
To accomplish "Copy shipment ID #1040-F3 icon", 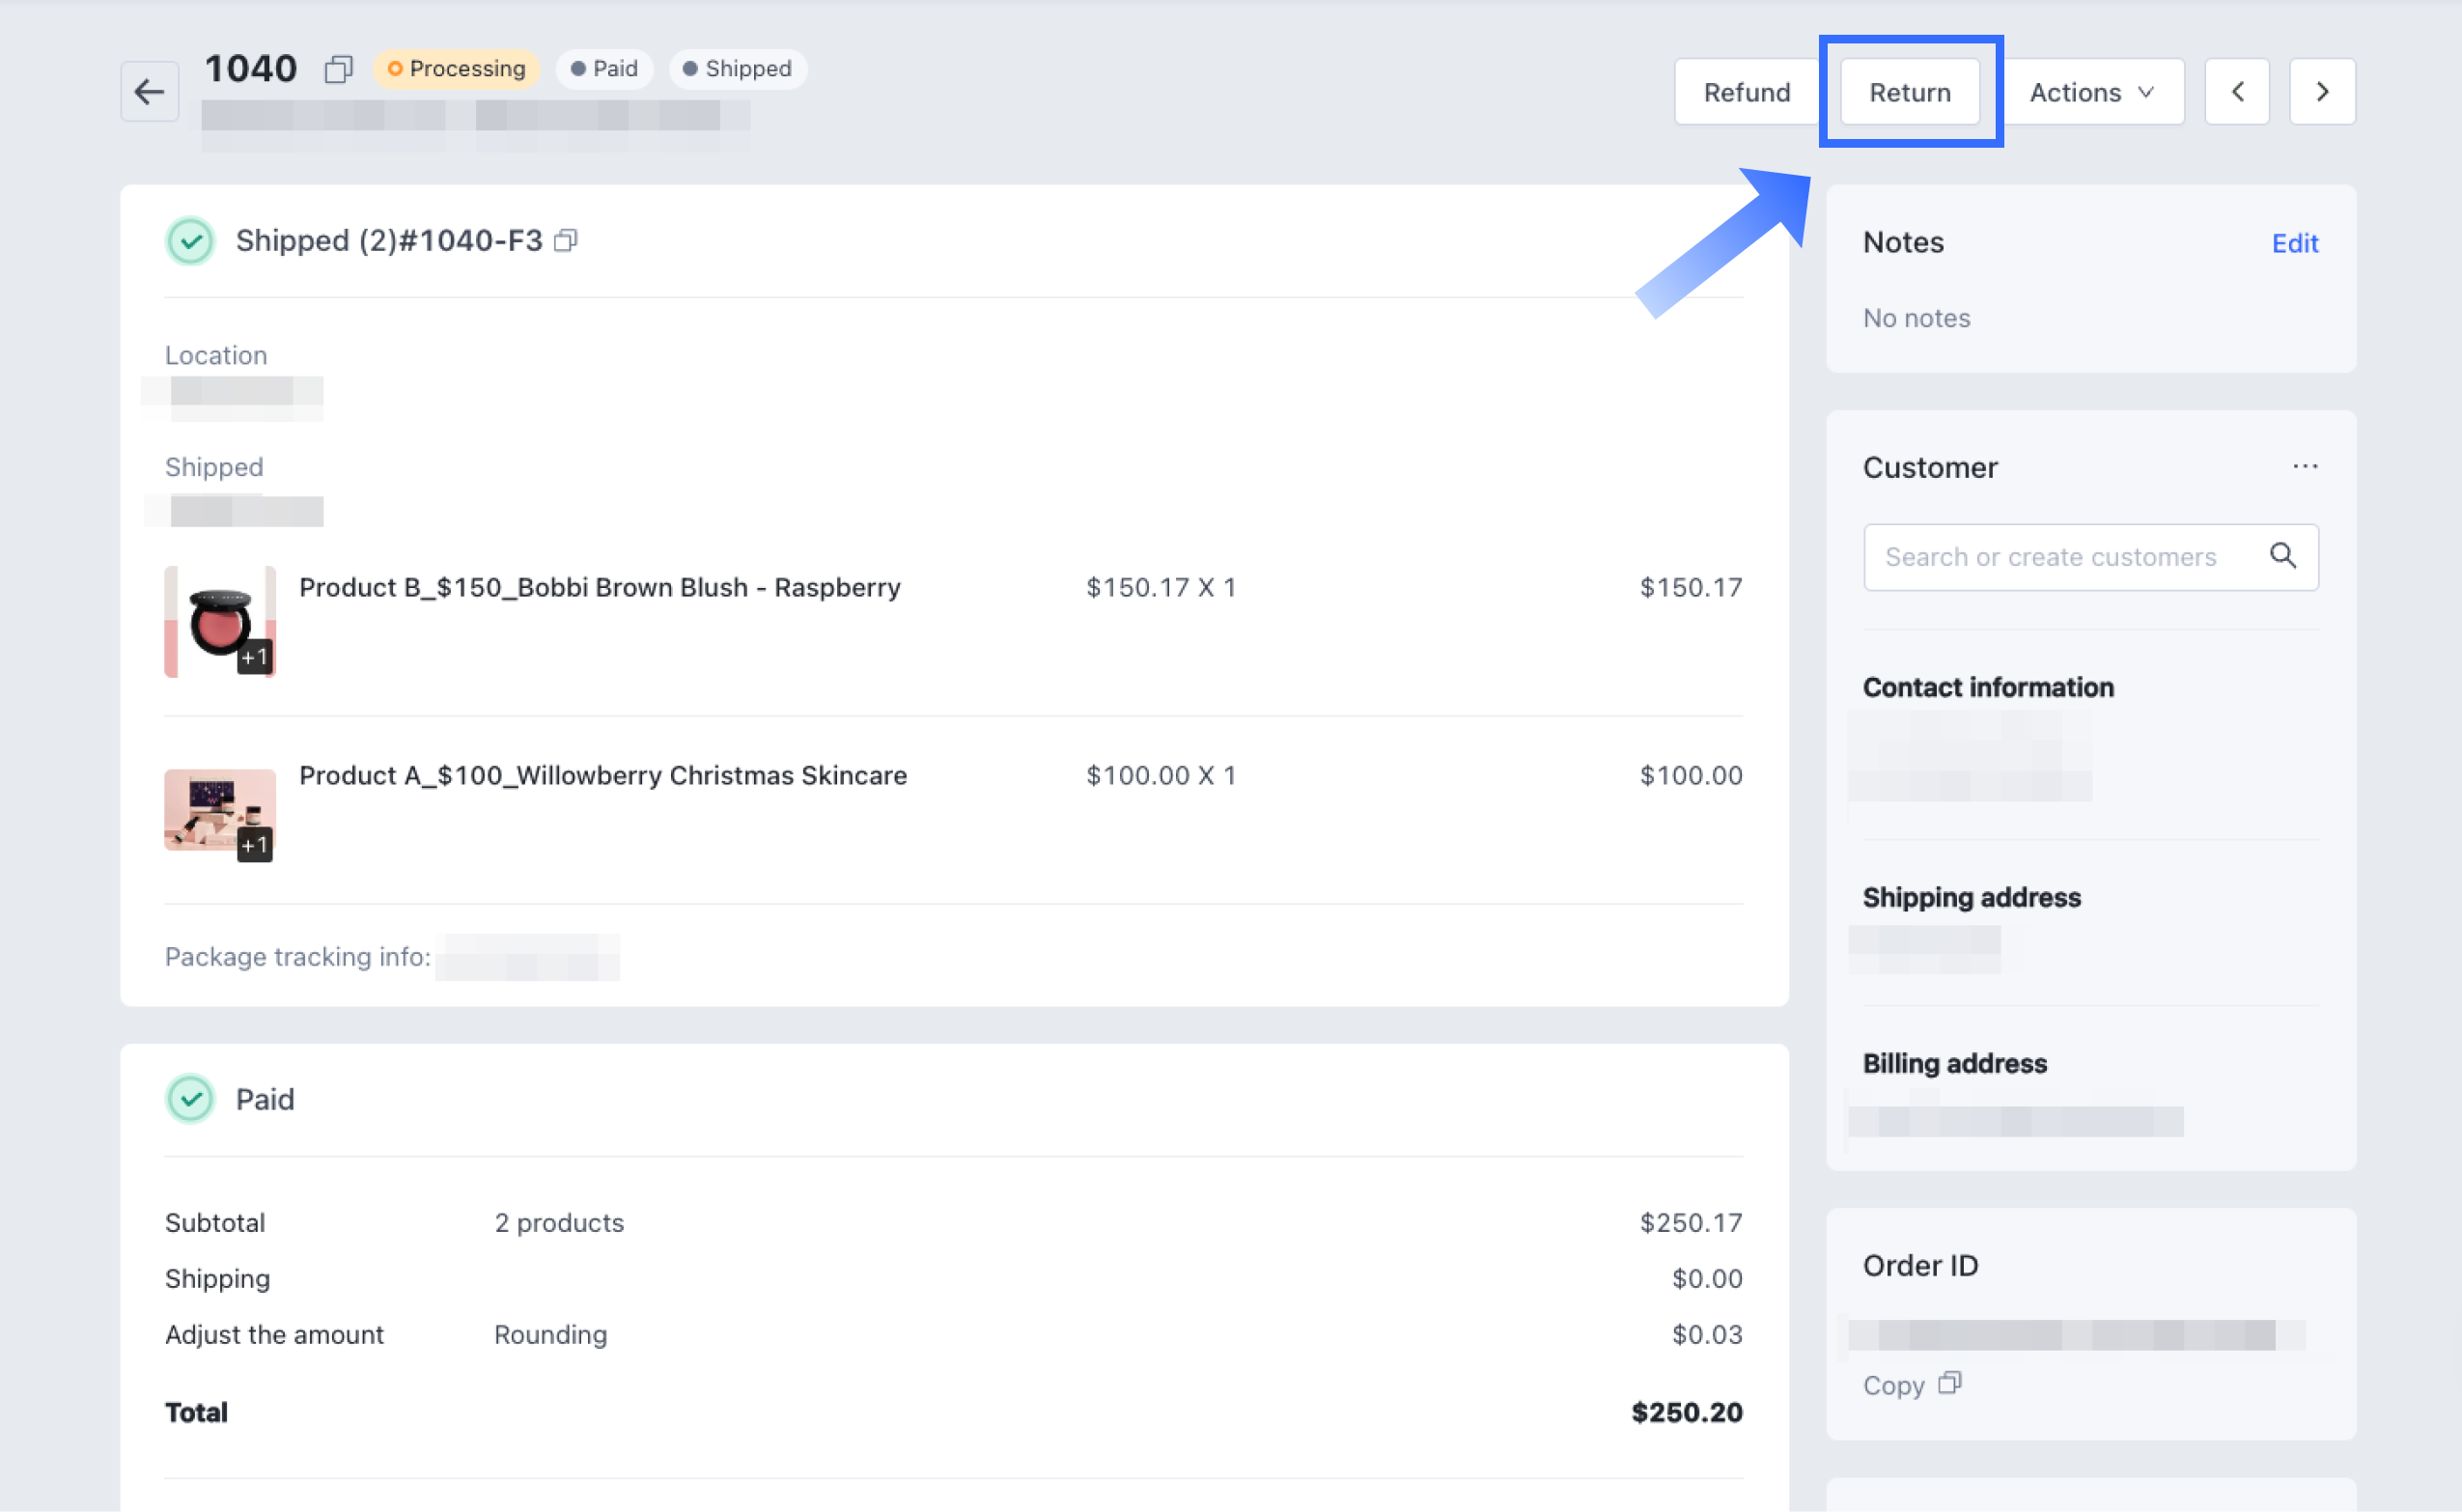I will [x=566, y=241].
